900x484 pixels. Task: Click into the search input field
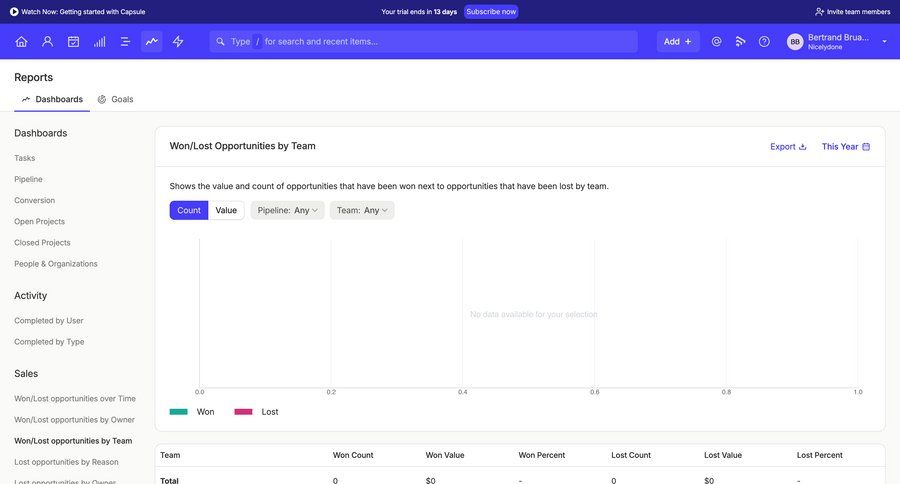[430, 42]
